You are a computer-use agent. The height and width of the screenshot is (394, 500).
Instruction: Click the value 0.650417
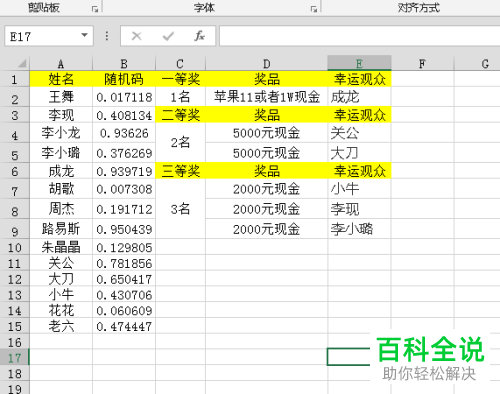(x=124, y=279)
